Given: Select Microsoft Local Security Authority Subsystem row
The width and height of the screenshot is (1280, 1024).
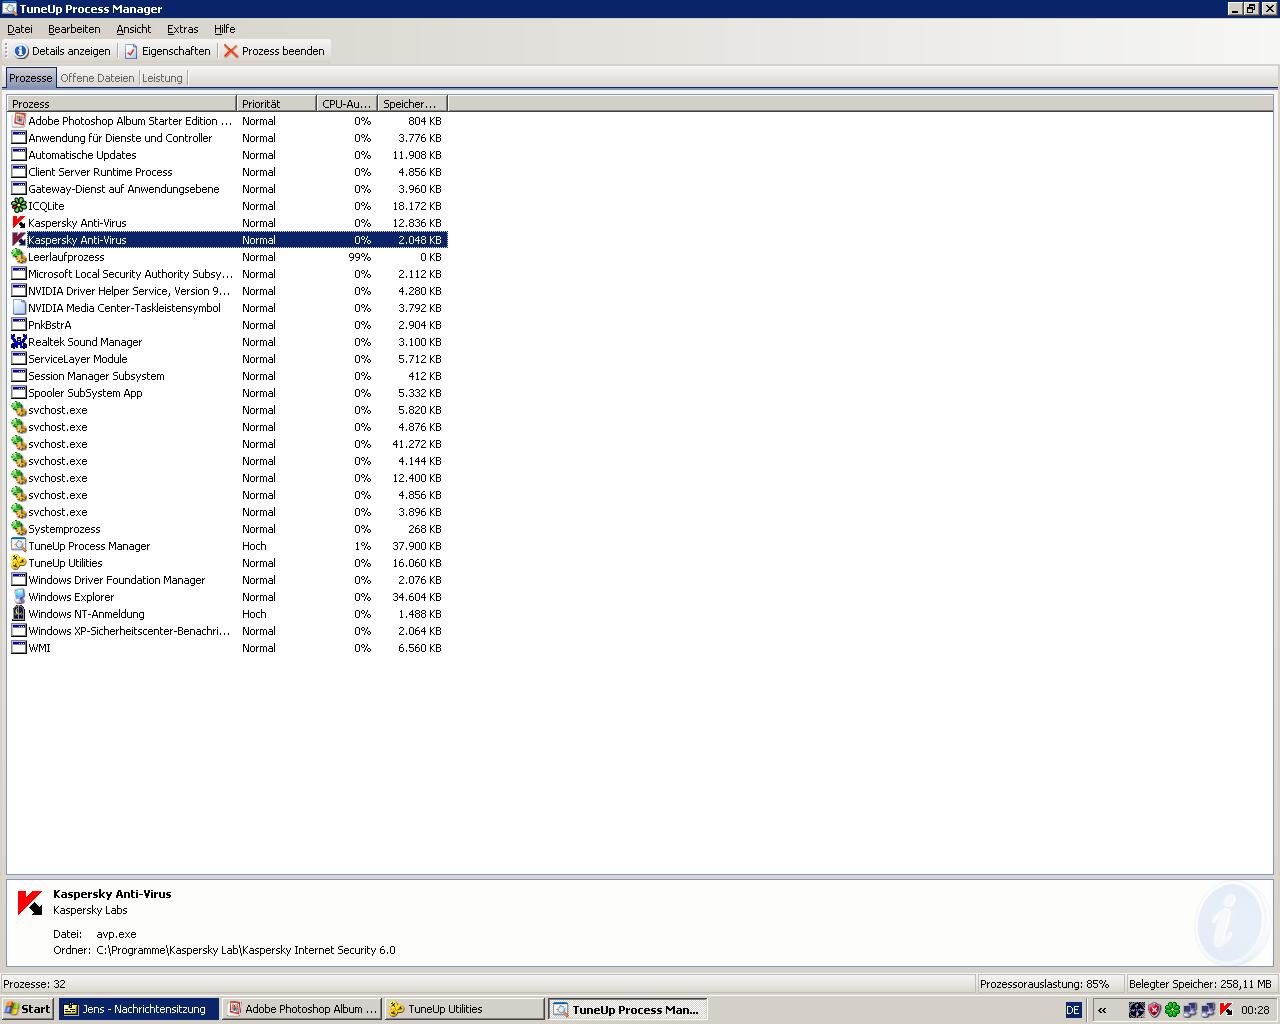Looking at the screenshot, I should [228, 274].
